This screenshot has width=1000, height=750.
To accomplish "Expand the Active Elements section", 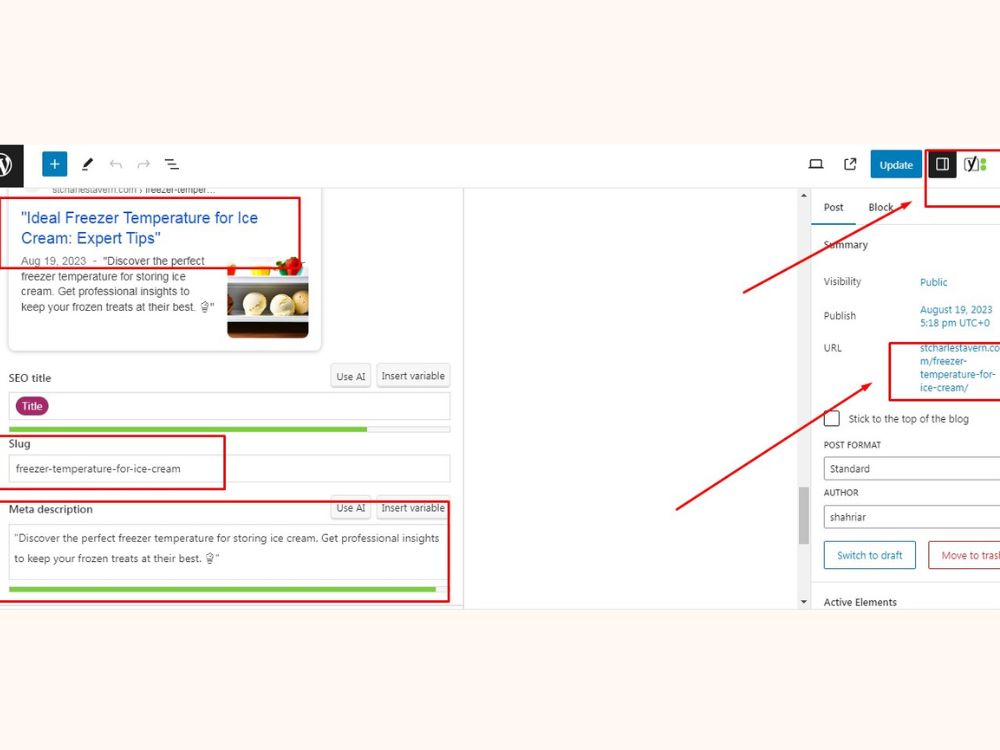I will 860,602.
